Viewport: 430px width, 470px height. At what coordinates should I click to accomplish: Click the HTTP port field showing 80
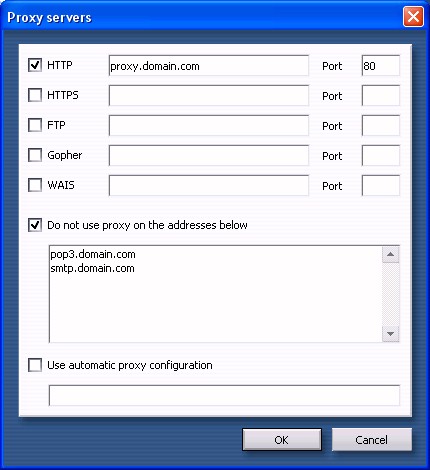point(381,66)
